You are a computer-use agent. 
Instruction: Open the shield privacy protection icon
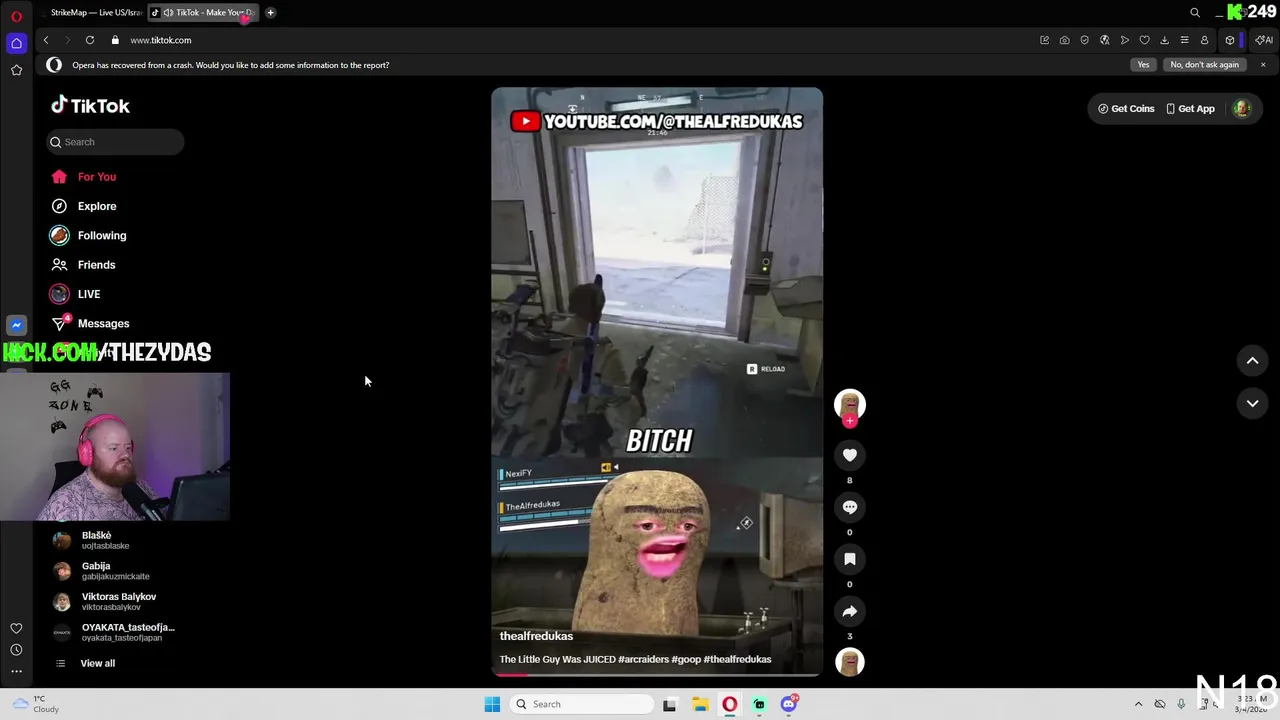1084,40
